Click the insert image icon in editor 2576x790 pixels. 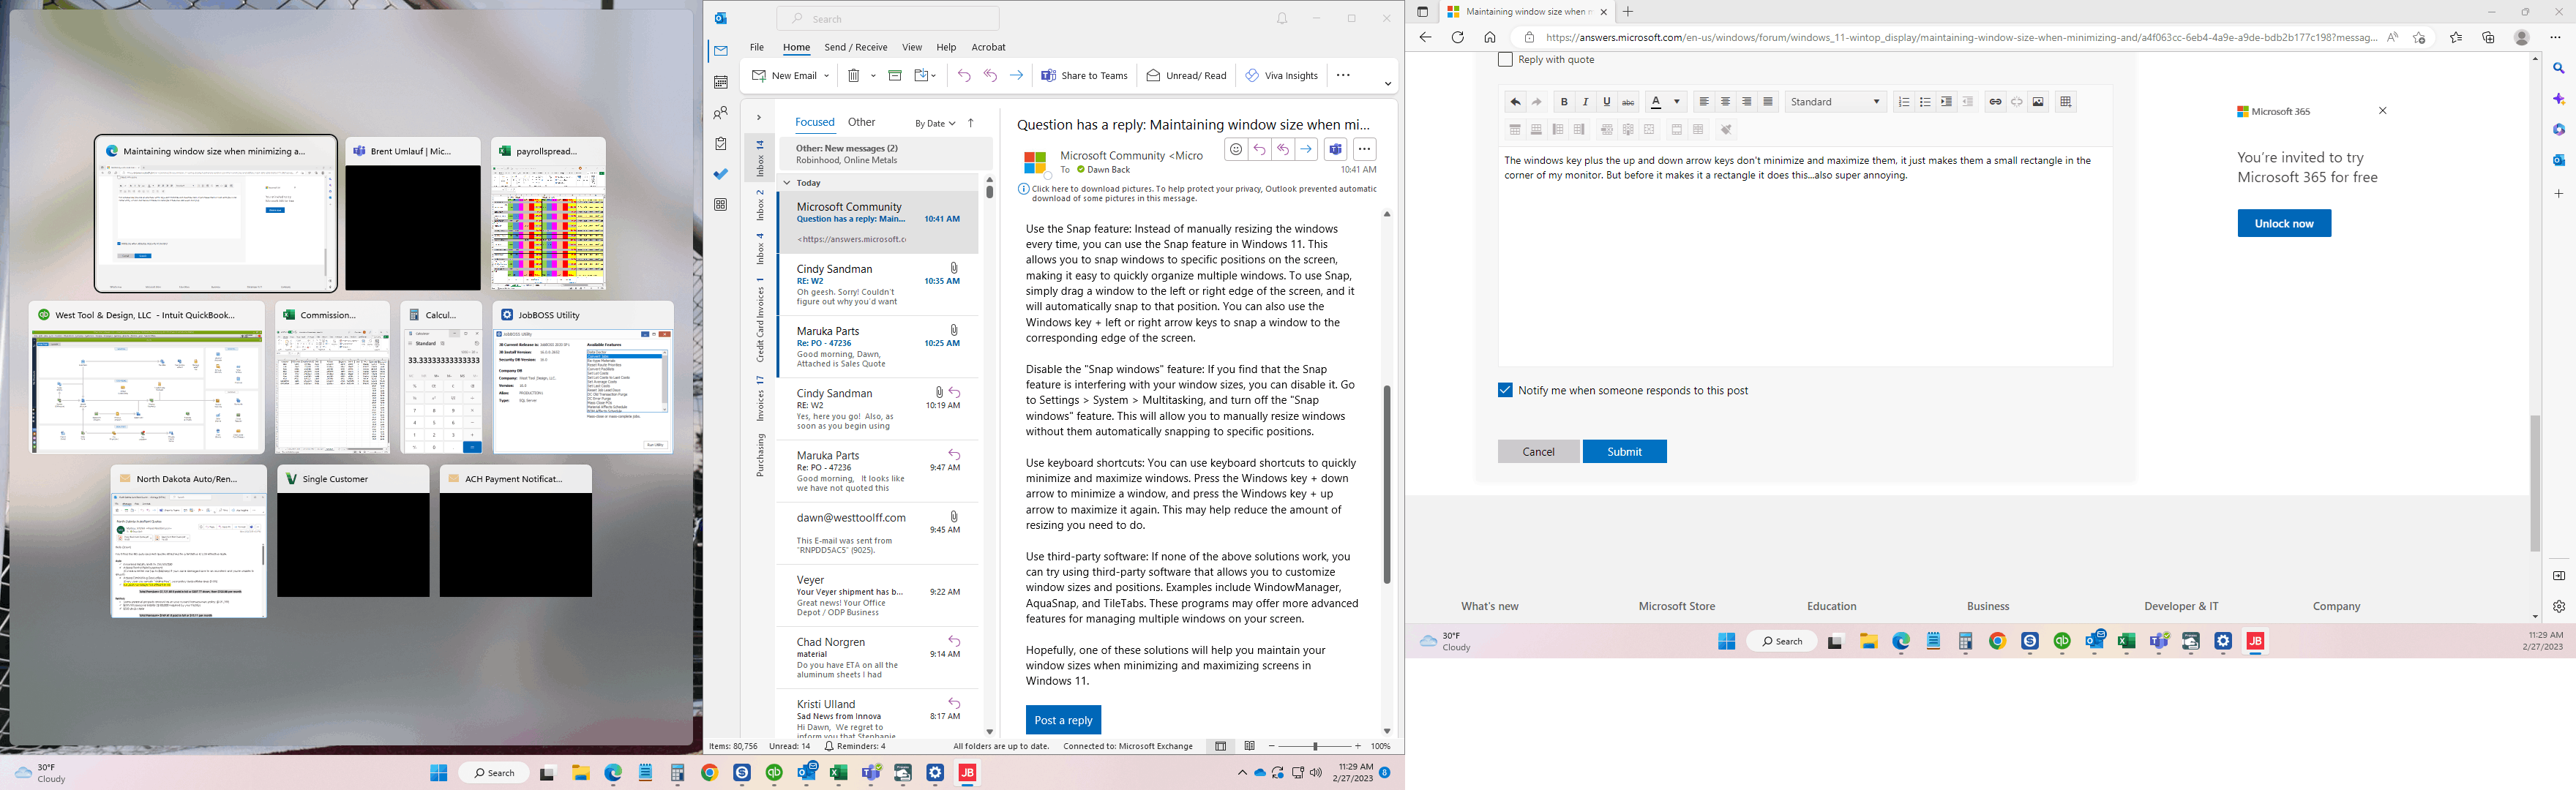[2038, 102]
